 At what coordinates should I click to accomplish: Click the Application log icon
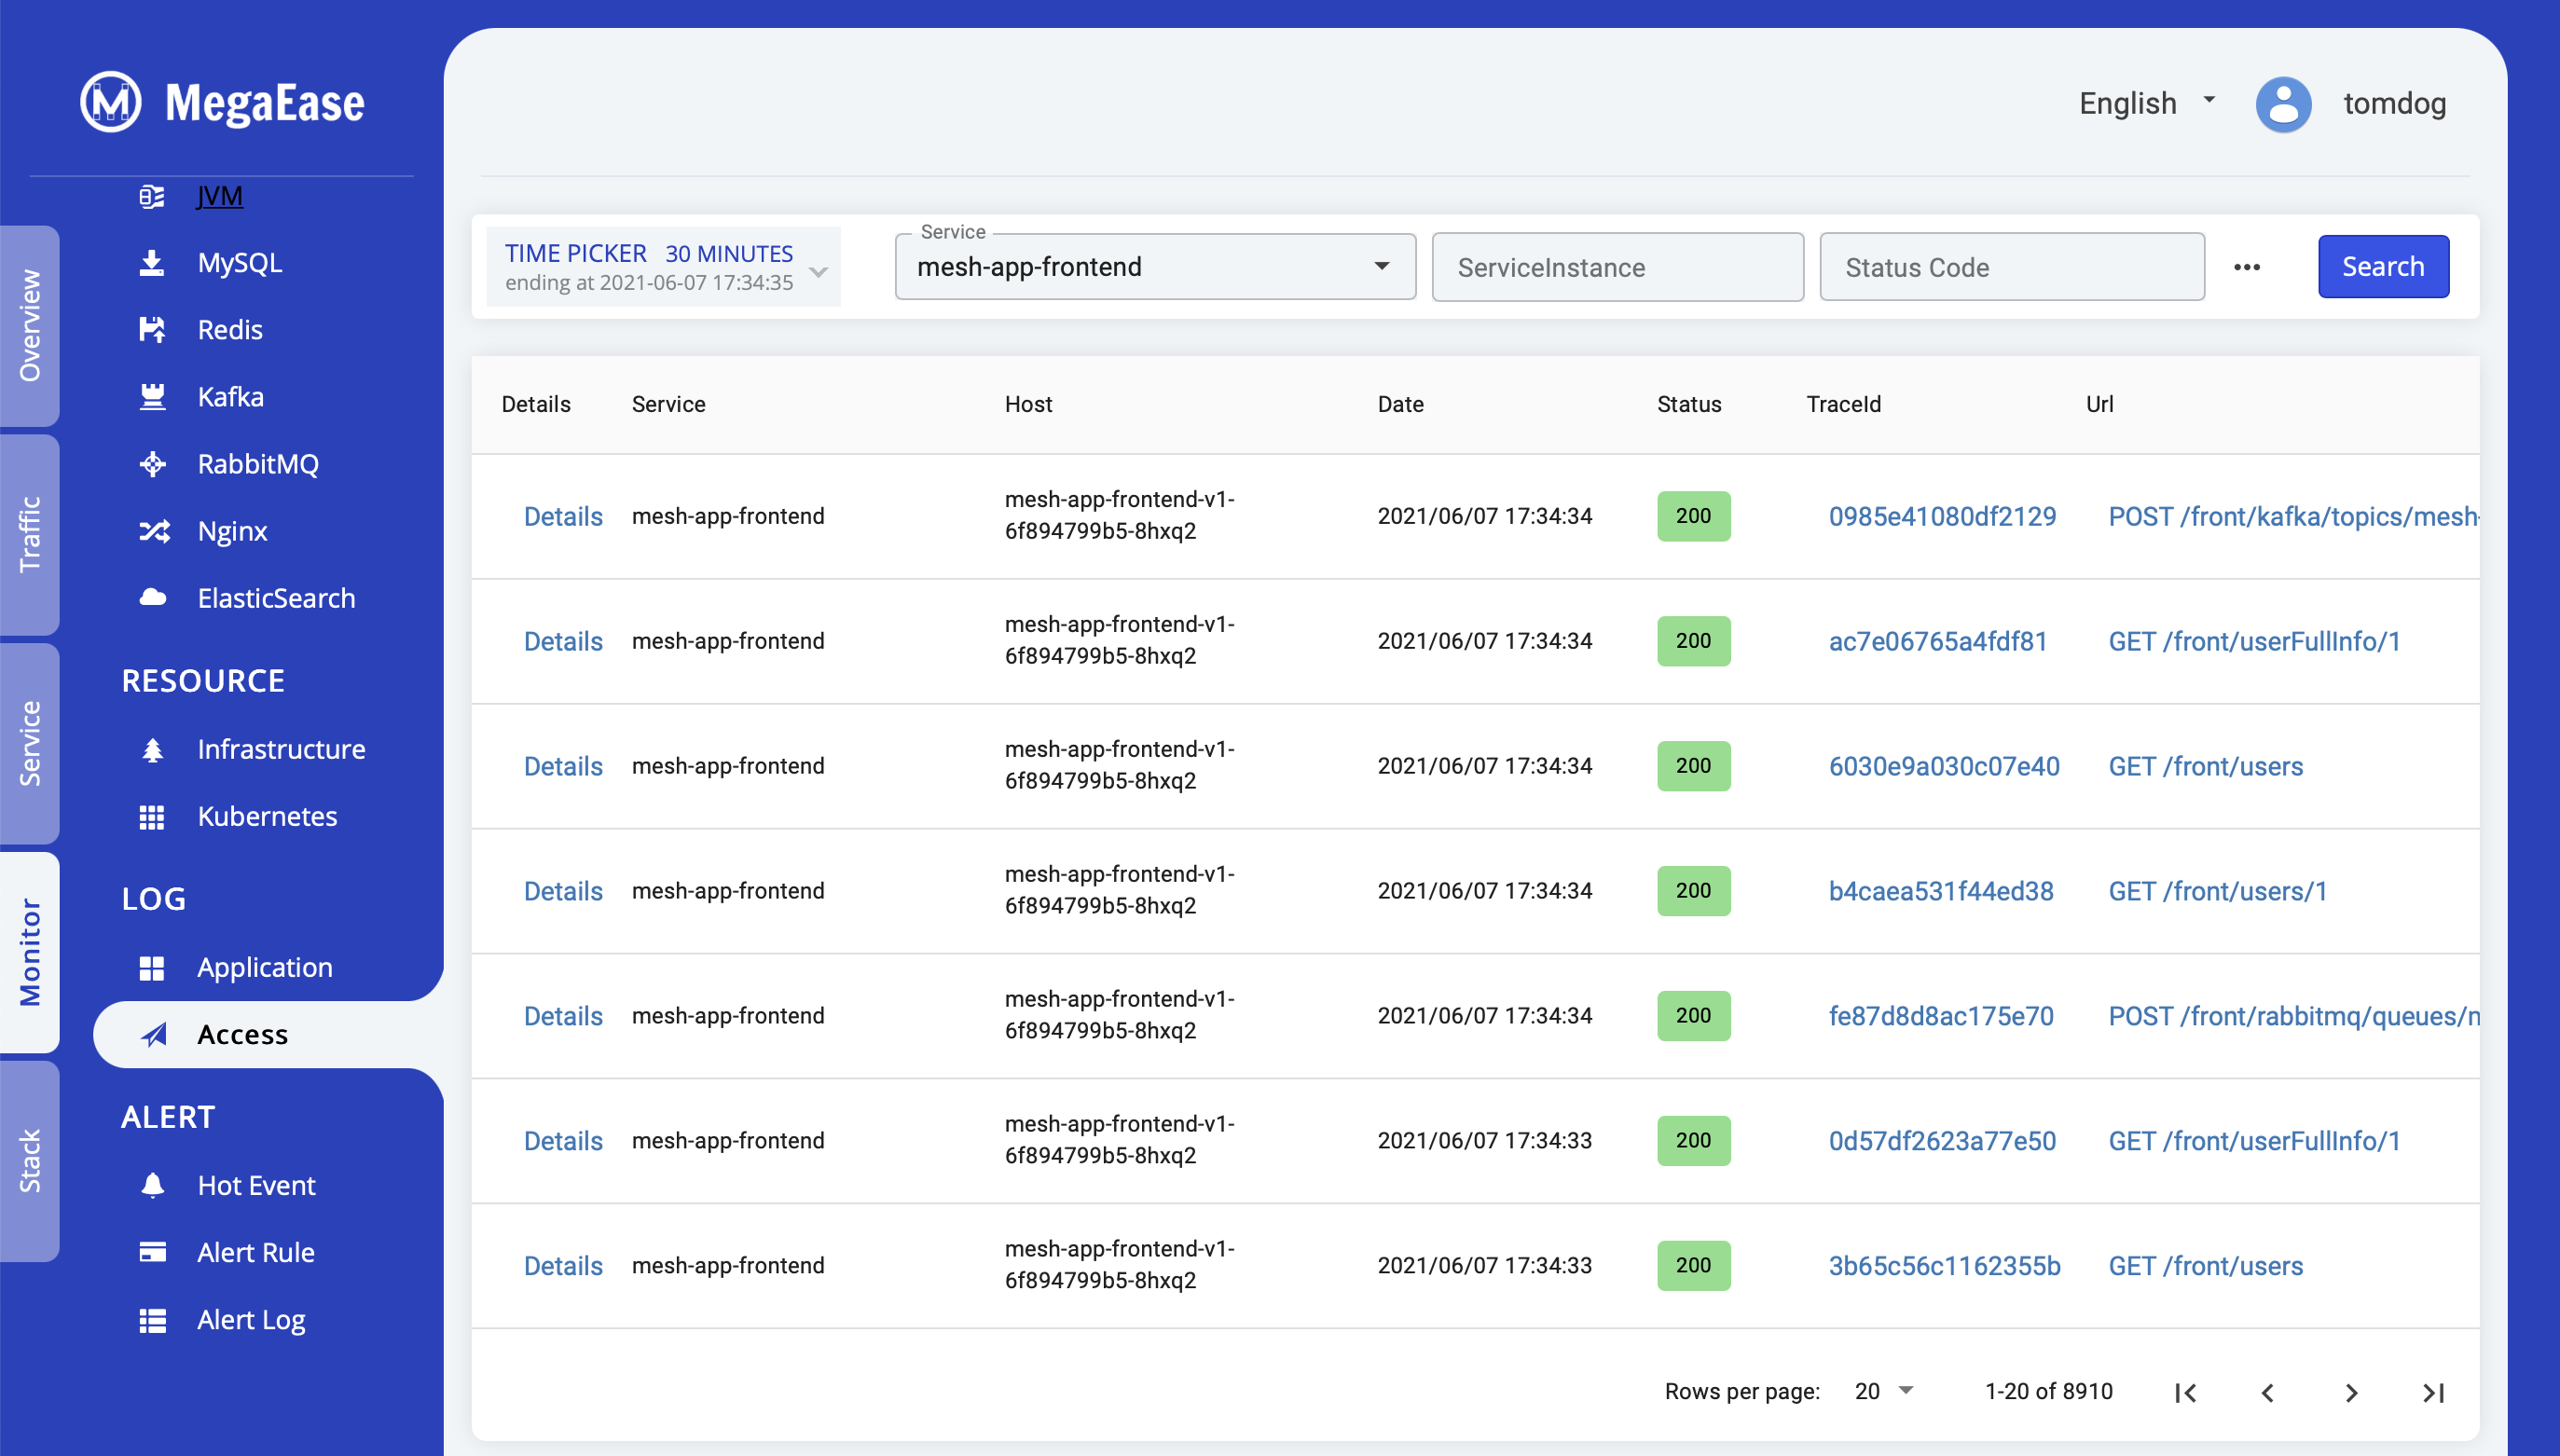(x=152, y=968)
